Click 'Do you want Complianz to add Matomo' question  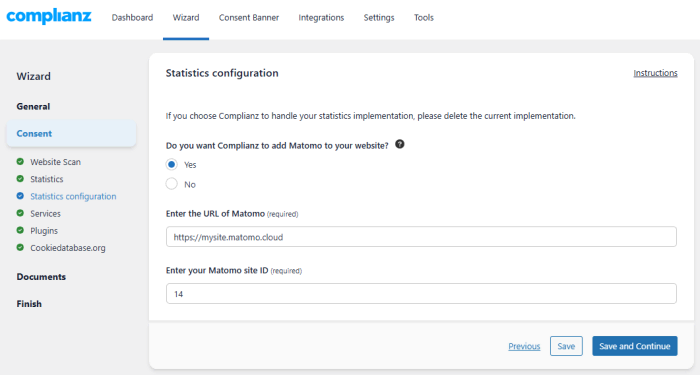(277, 146)
